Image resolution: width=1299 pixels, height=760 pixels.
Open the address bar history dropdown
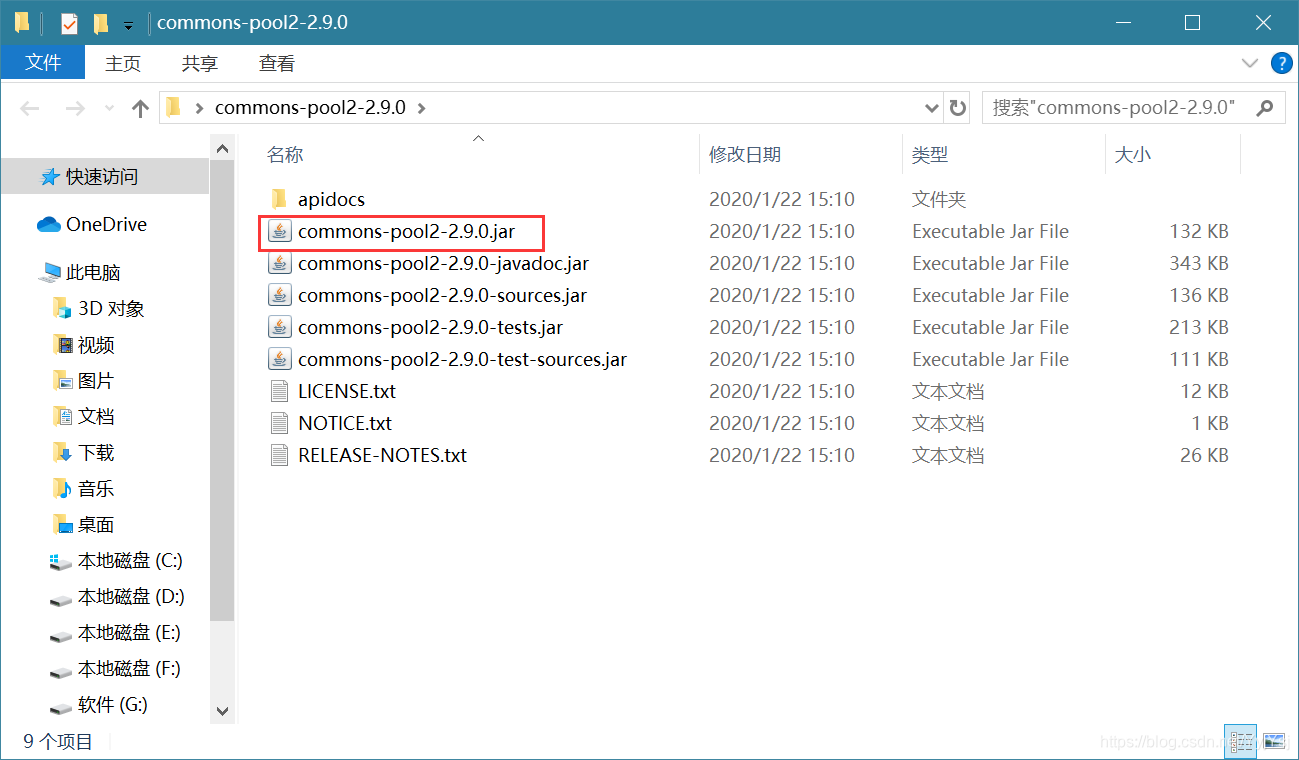(x=931, y=107)
